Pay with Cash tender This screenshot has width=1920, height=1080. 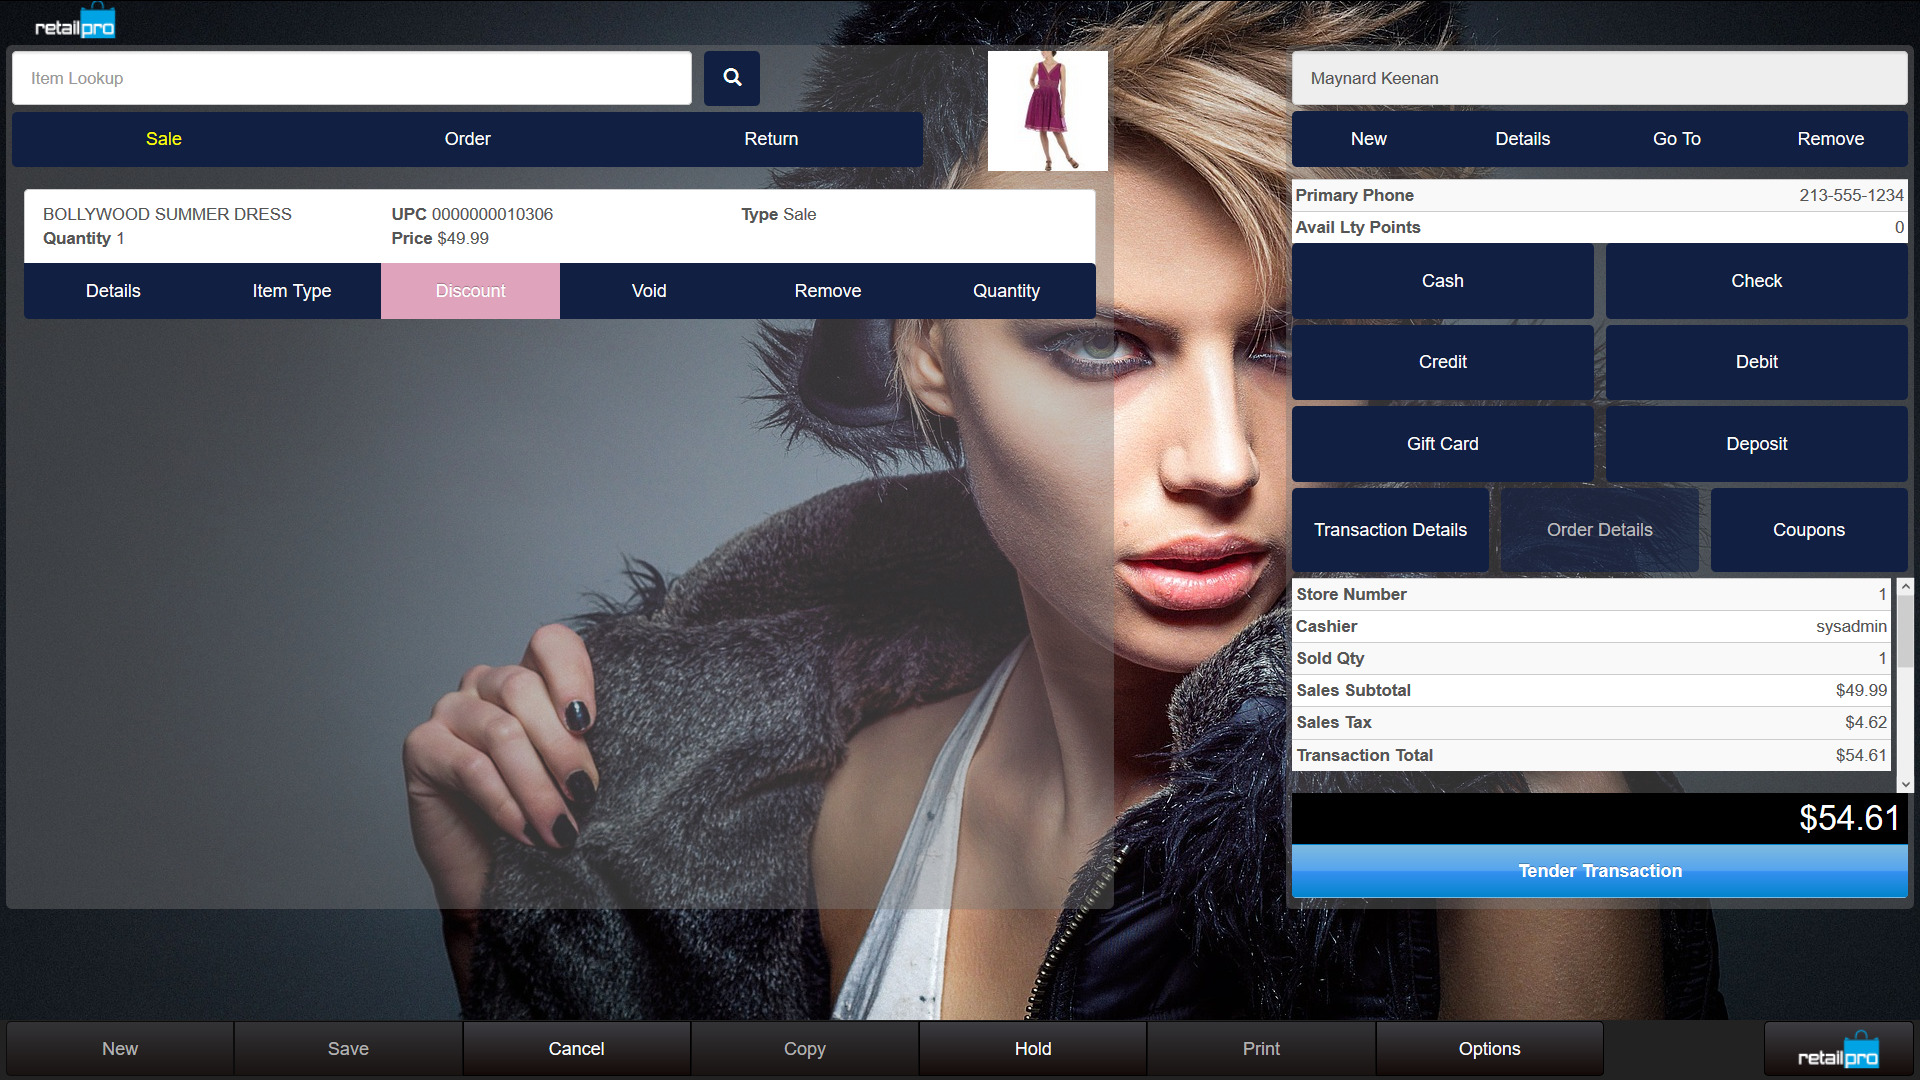1442,281
